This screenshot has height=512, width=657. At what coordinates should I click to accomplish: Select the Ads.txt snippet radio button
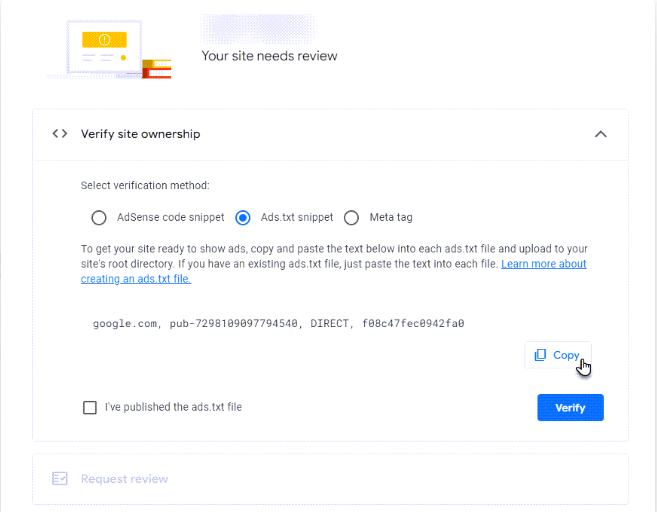242,217
